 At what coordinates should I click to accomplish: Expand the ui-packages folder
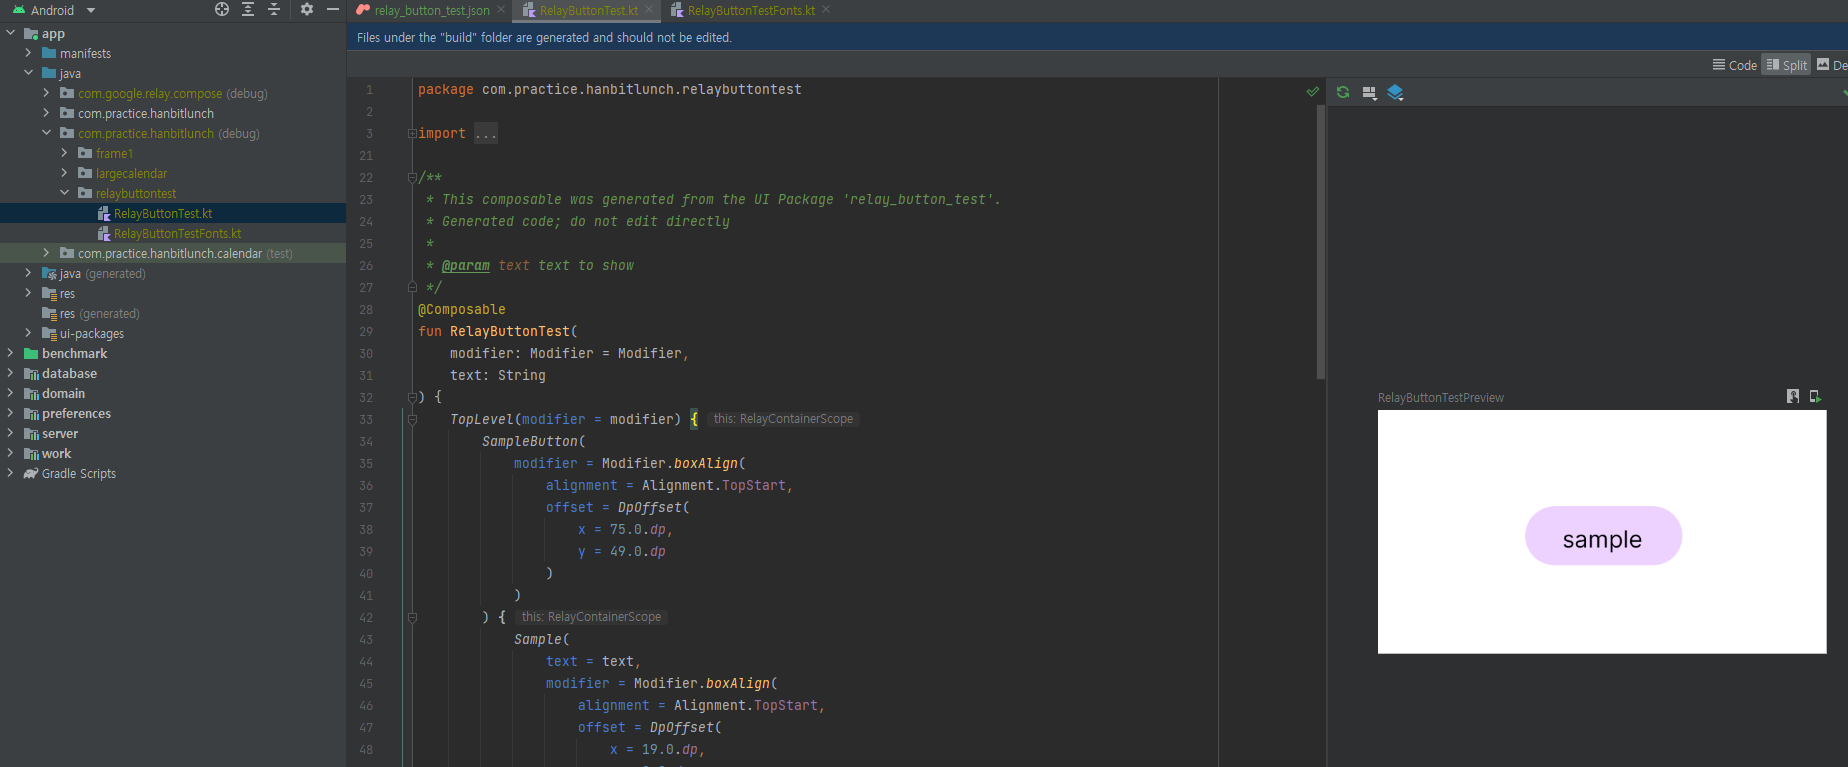click(x=28, y=333)
